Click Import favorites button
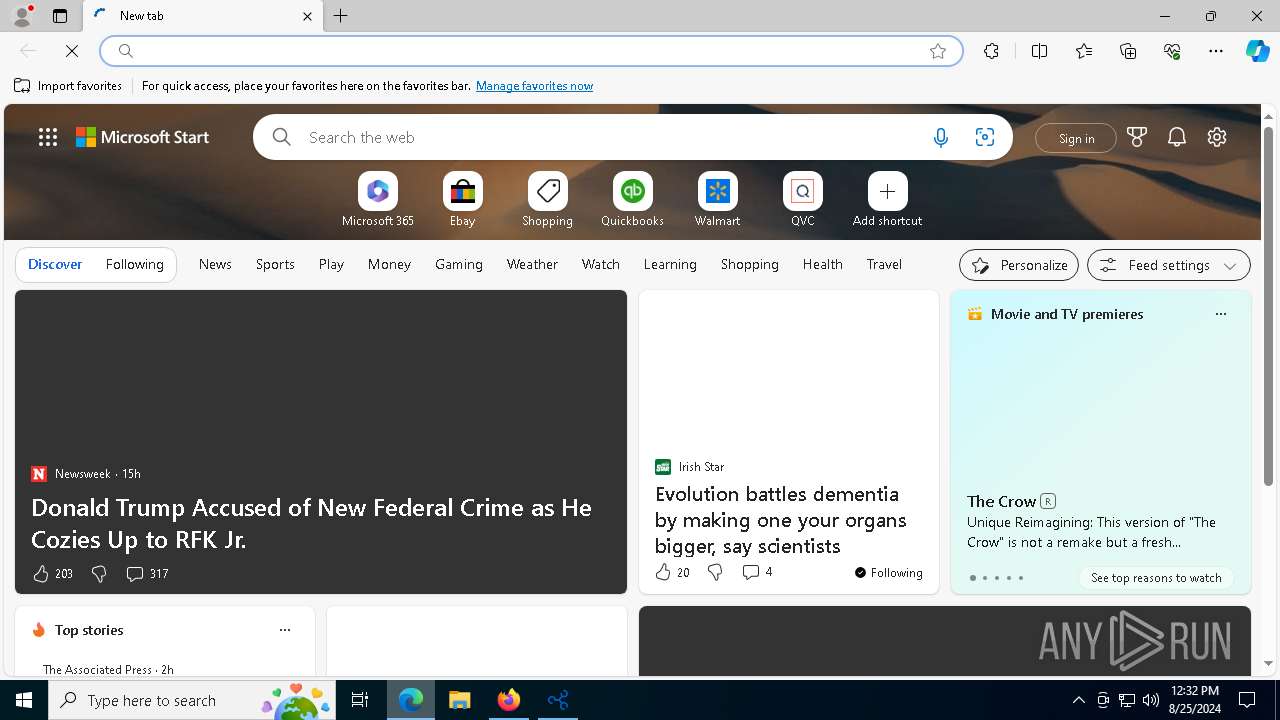This screenshot has height=720, width=1280. tap(68, 86)
